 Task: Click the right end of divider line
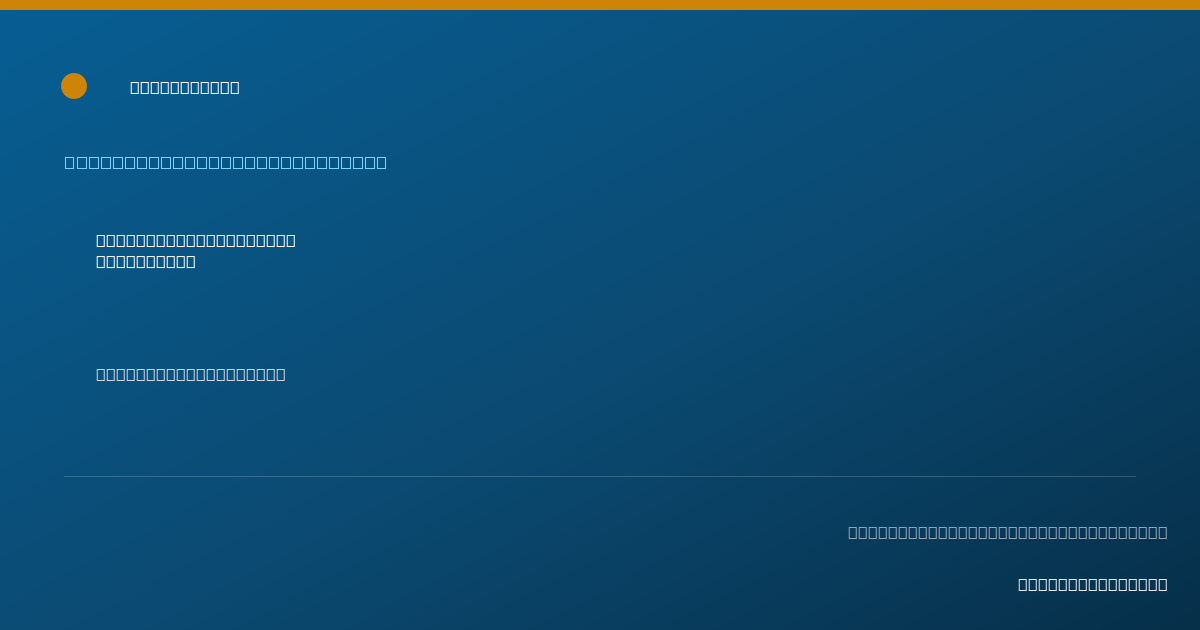(x=1134, y=476)
